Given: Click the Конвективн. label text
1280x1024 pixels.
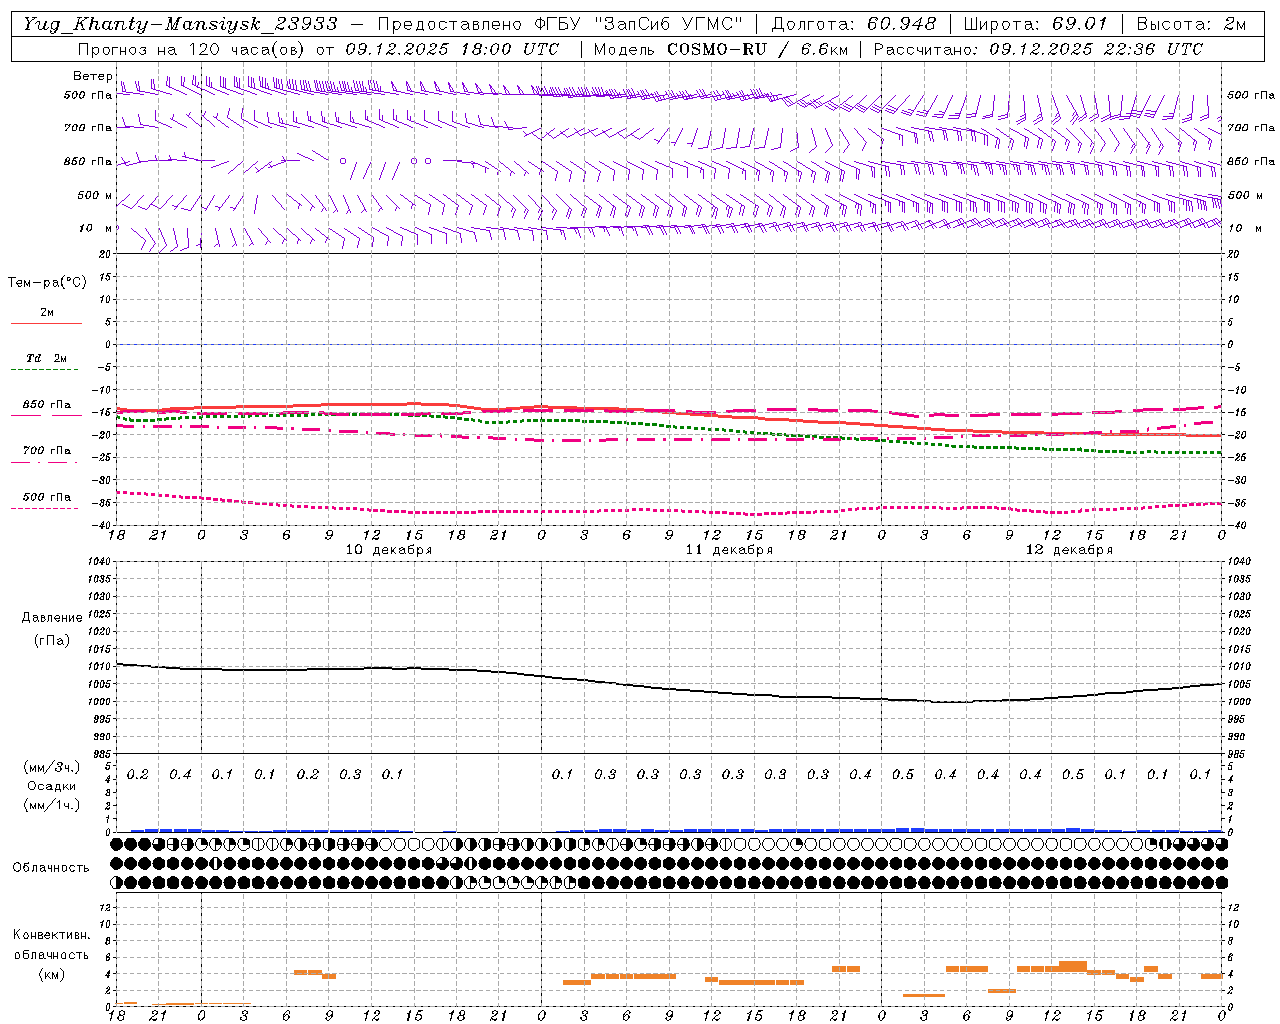Looking at the screenshot, I should tap(52, 935).
